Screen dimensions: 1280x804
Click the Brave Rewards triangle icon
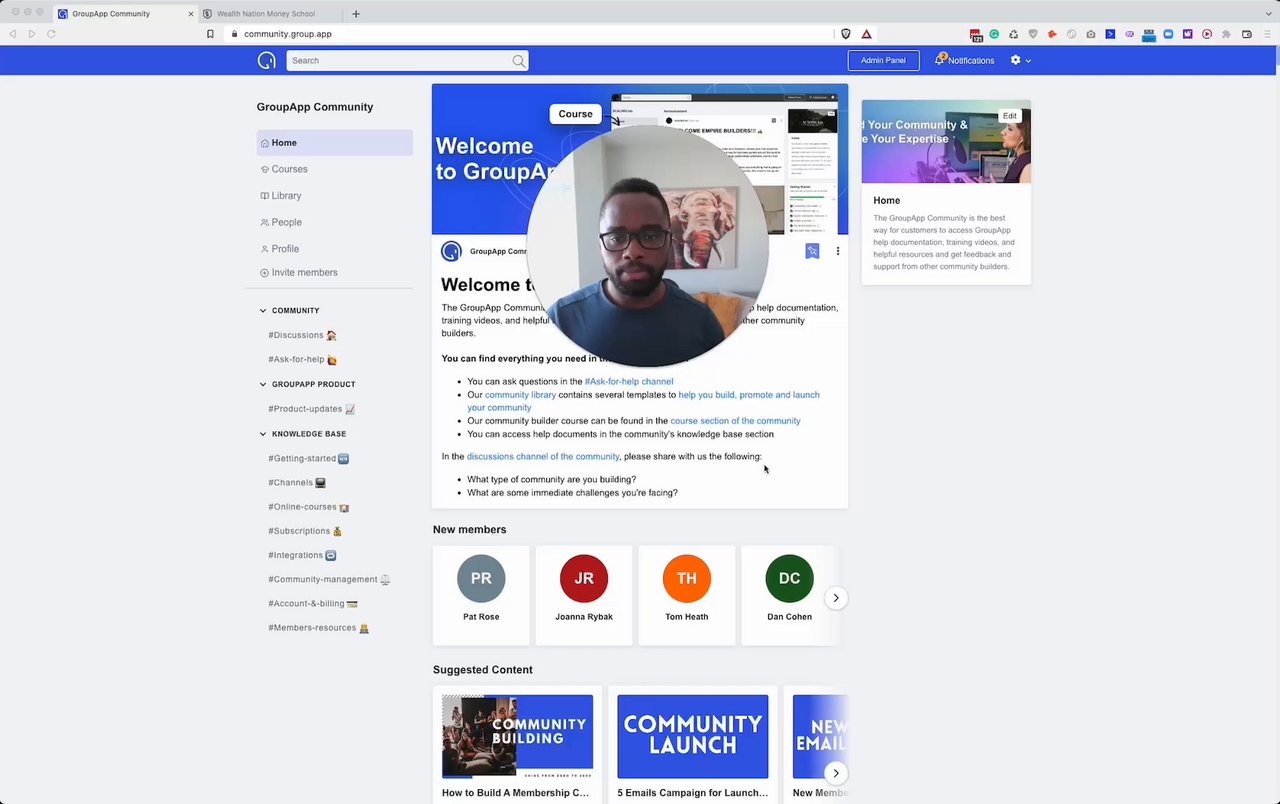[x=866, y=34]
